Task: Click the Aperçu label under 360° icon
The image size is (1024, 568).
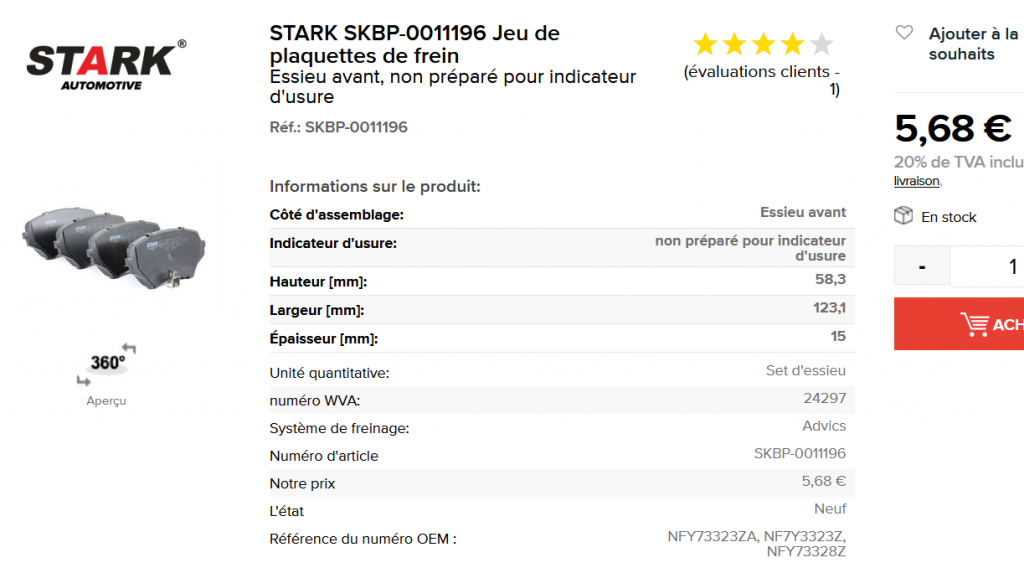Action: 106,401
